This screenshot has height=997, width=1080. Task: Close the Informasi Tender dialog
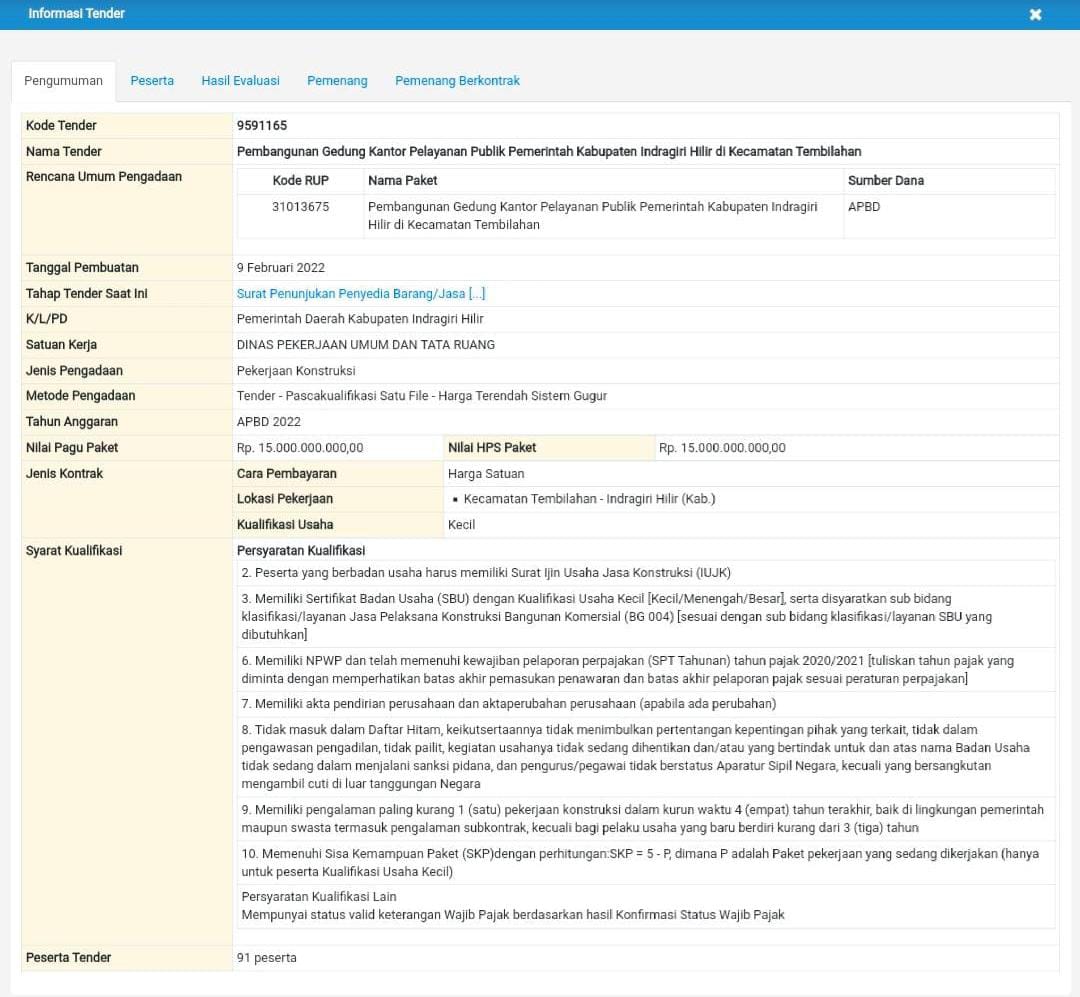click(1035, 15)
